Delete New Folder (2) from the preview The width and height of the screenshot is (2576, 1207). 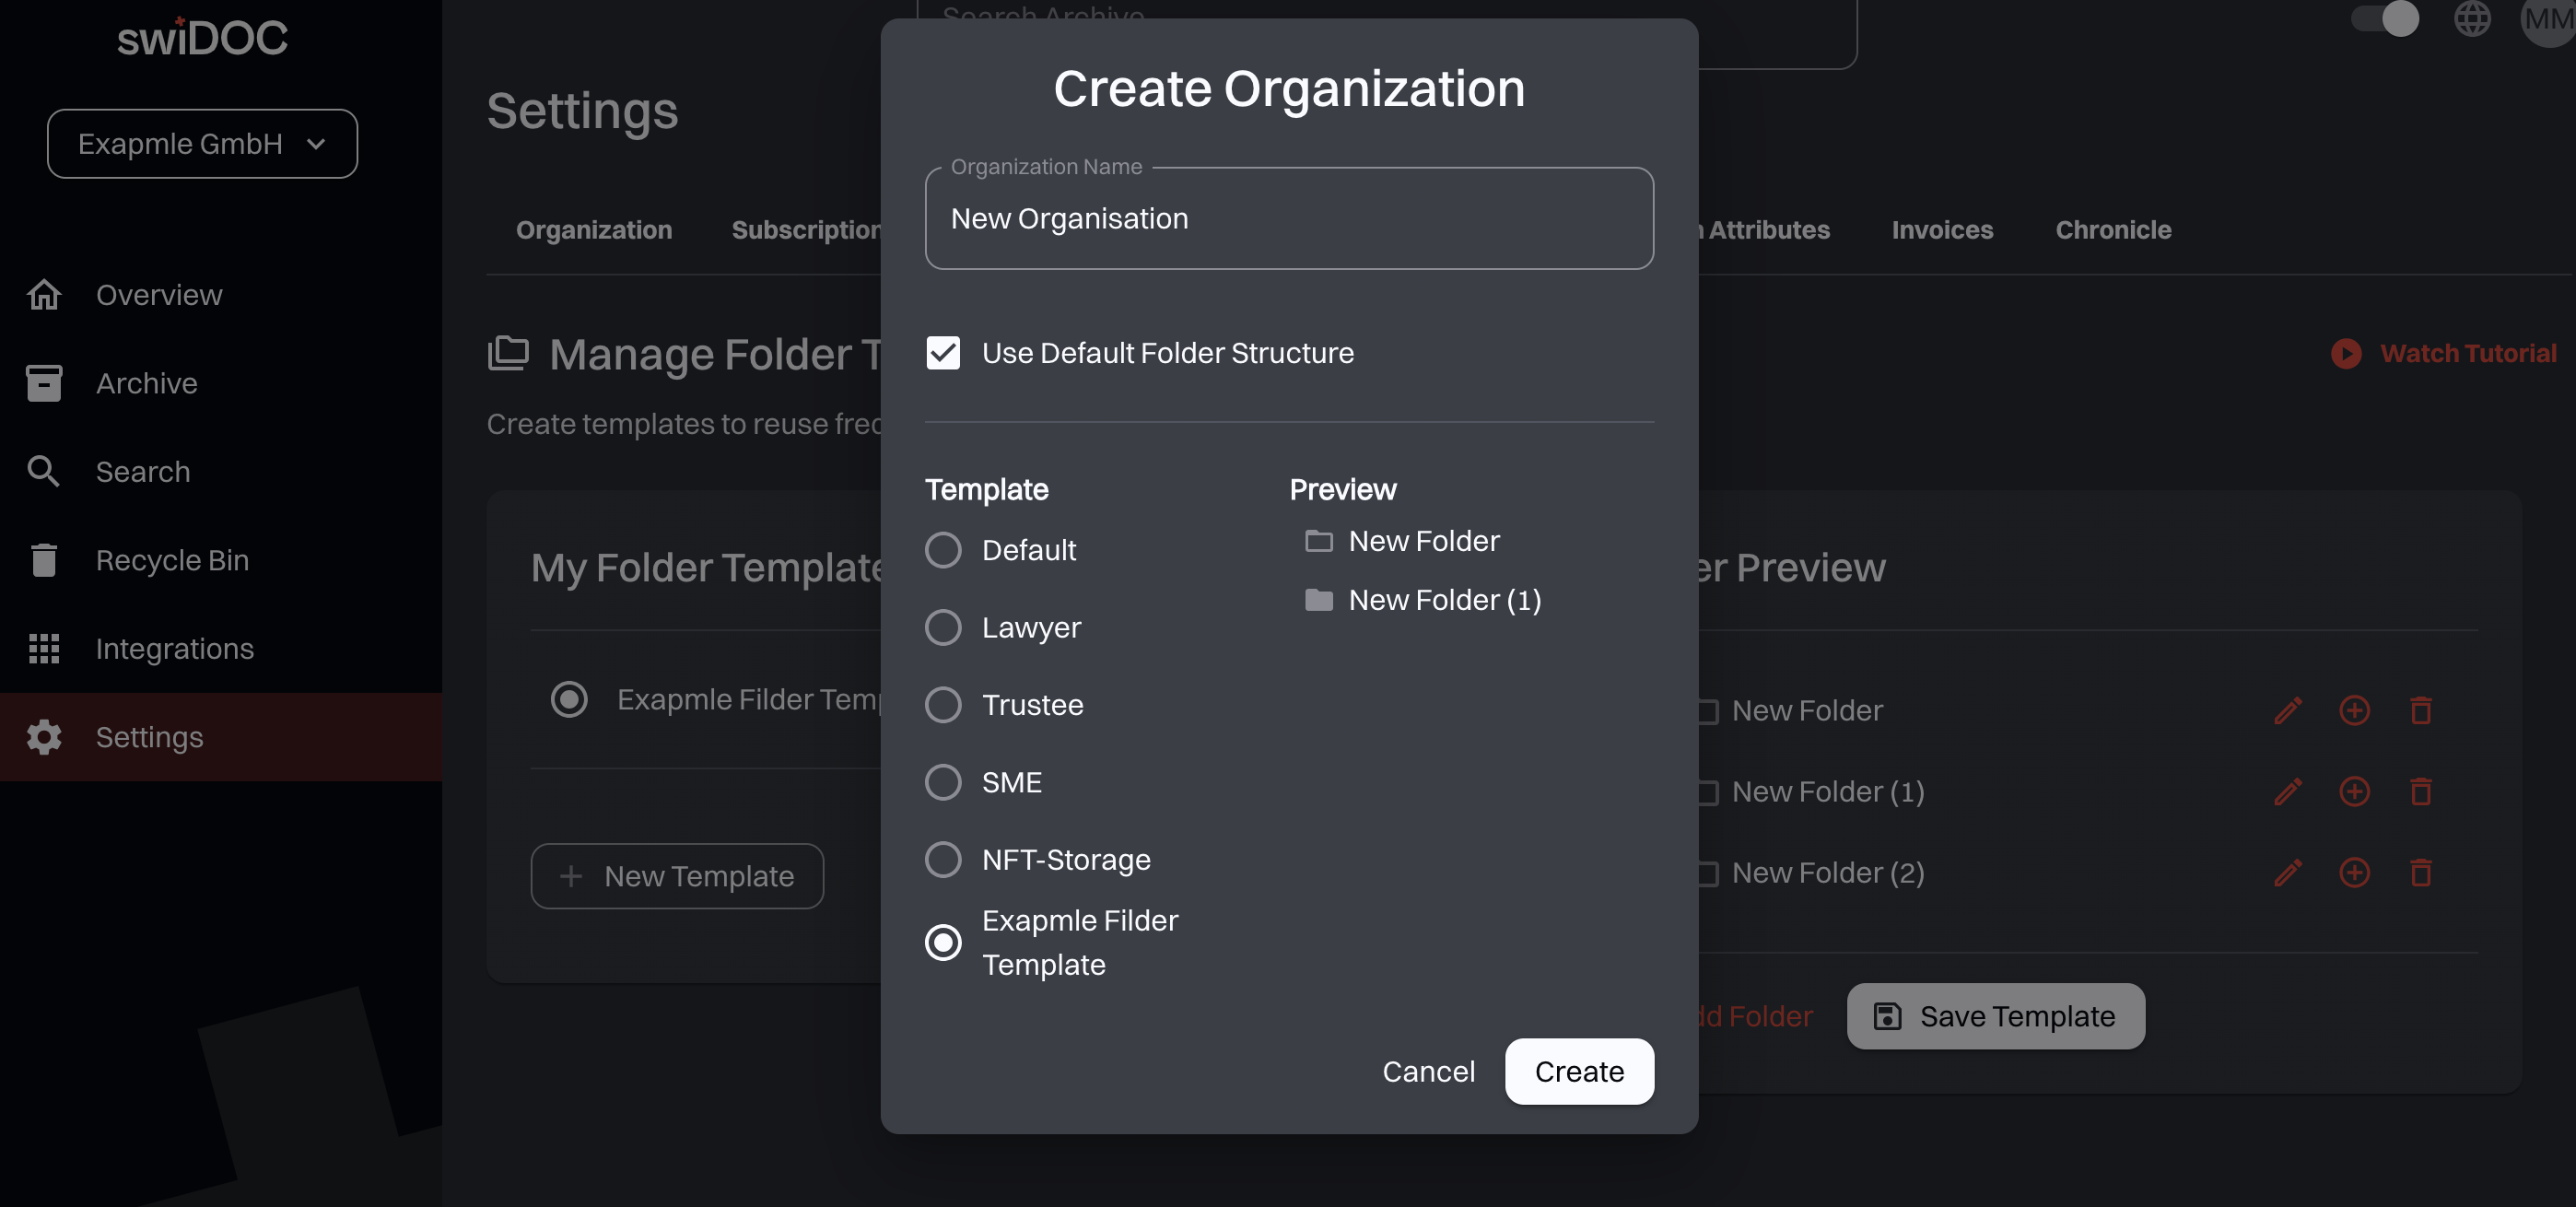tap(2421, 873)
